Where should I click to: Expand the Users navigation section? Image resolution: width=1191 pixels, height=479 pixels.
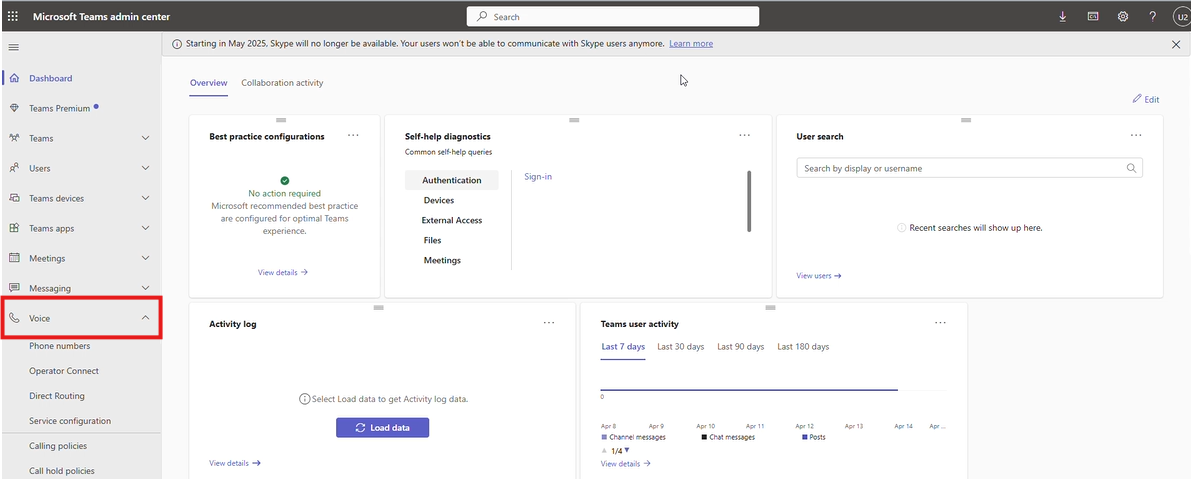[146, 169]
